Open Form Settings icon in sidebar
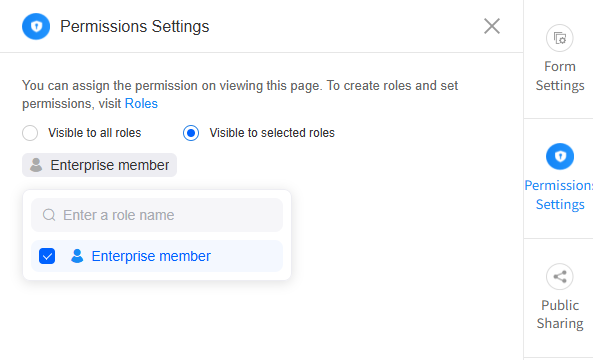This screenshot has width=593, height=360. [x=560, y=38]
